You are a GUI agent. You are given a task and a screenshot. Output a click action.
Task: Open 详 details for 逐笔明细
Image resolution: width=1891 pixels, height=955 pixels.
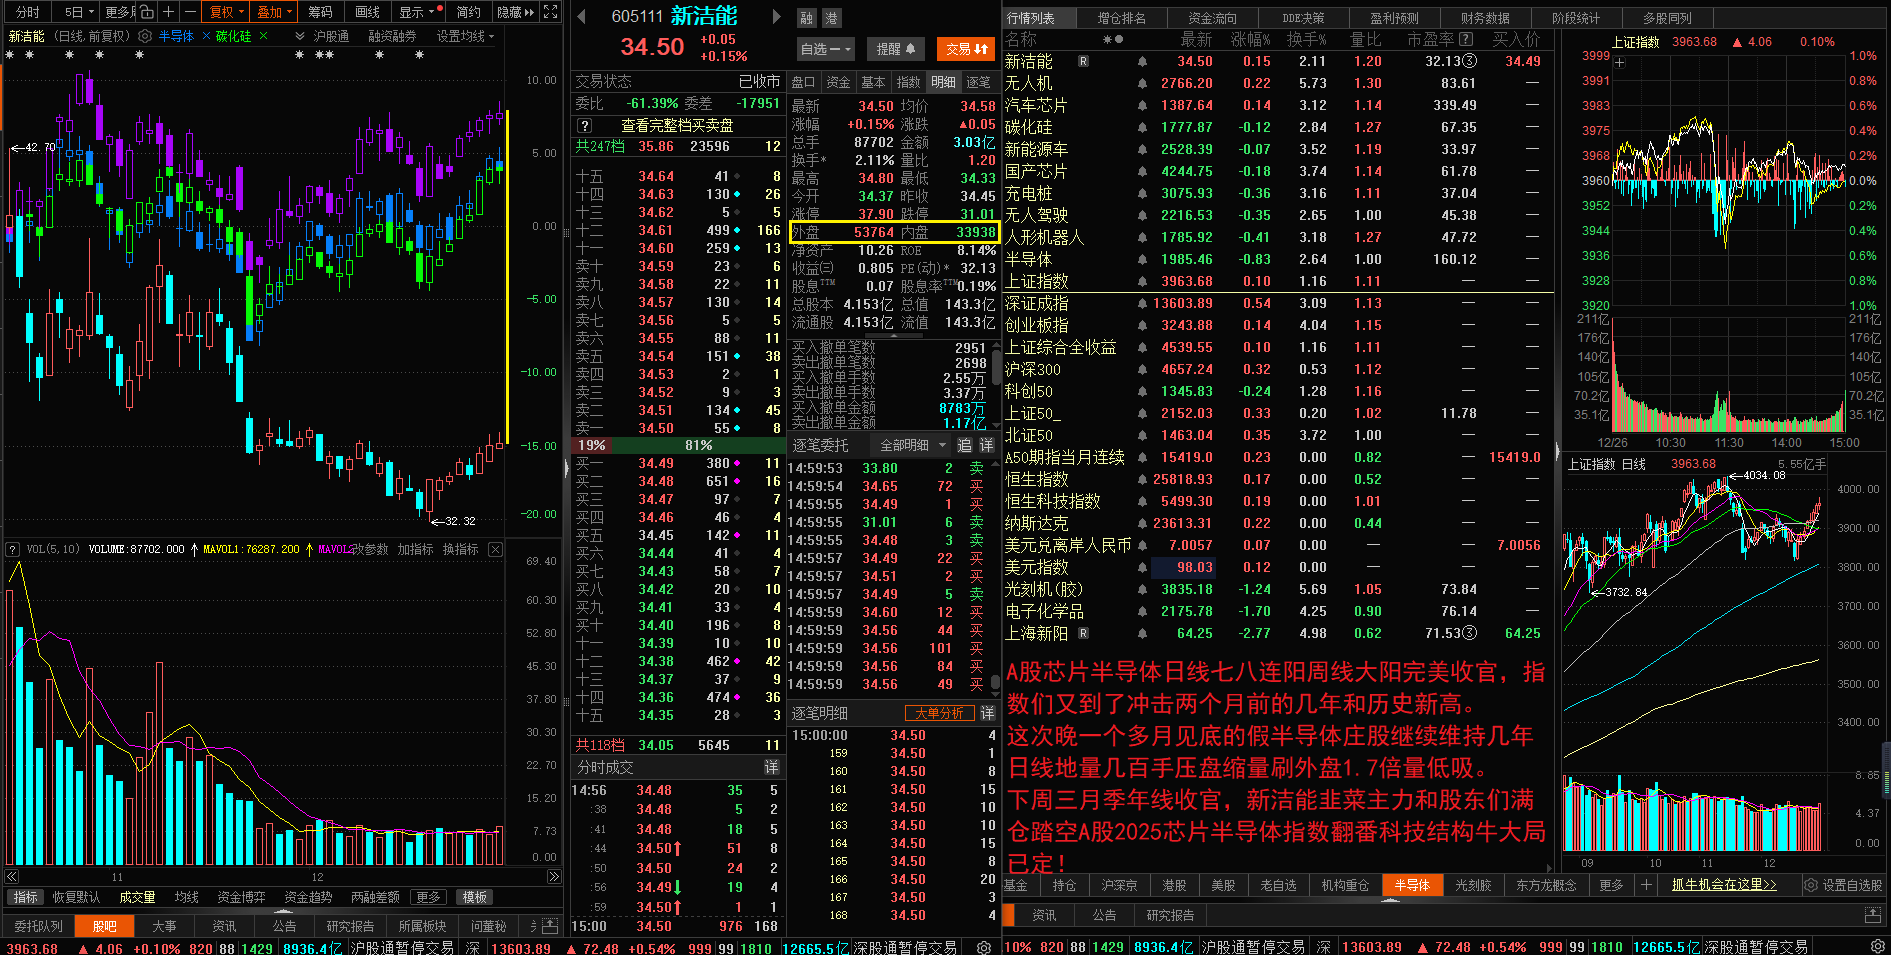(x=988, y=713)
